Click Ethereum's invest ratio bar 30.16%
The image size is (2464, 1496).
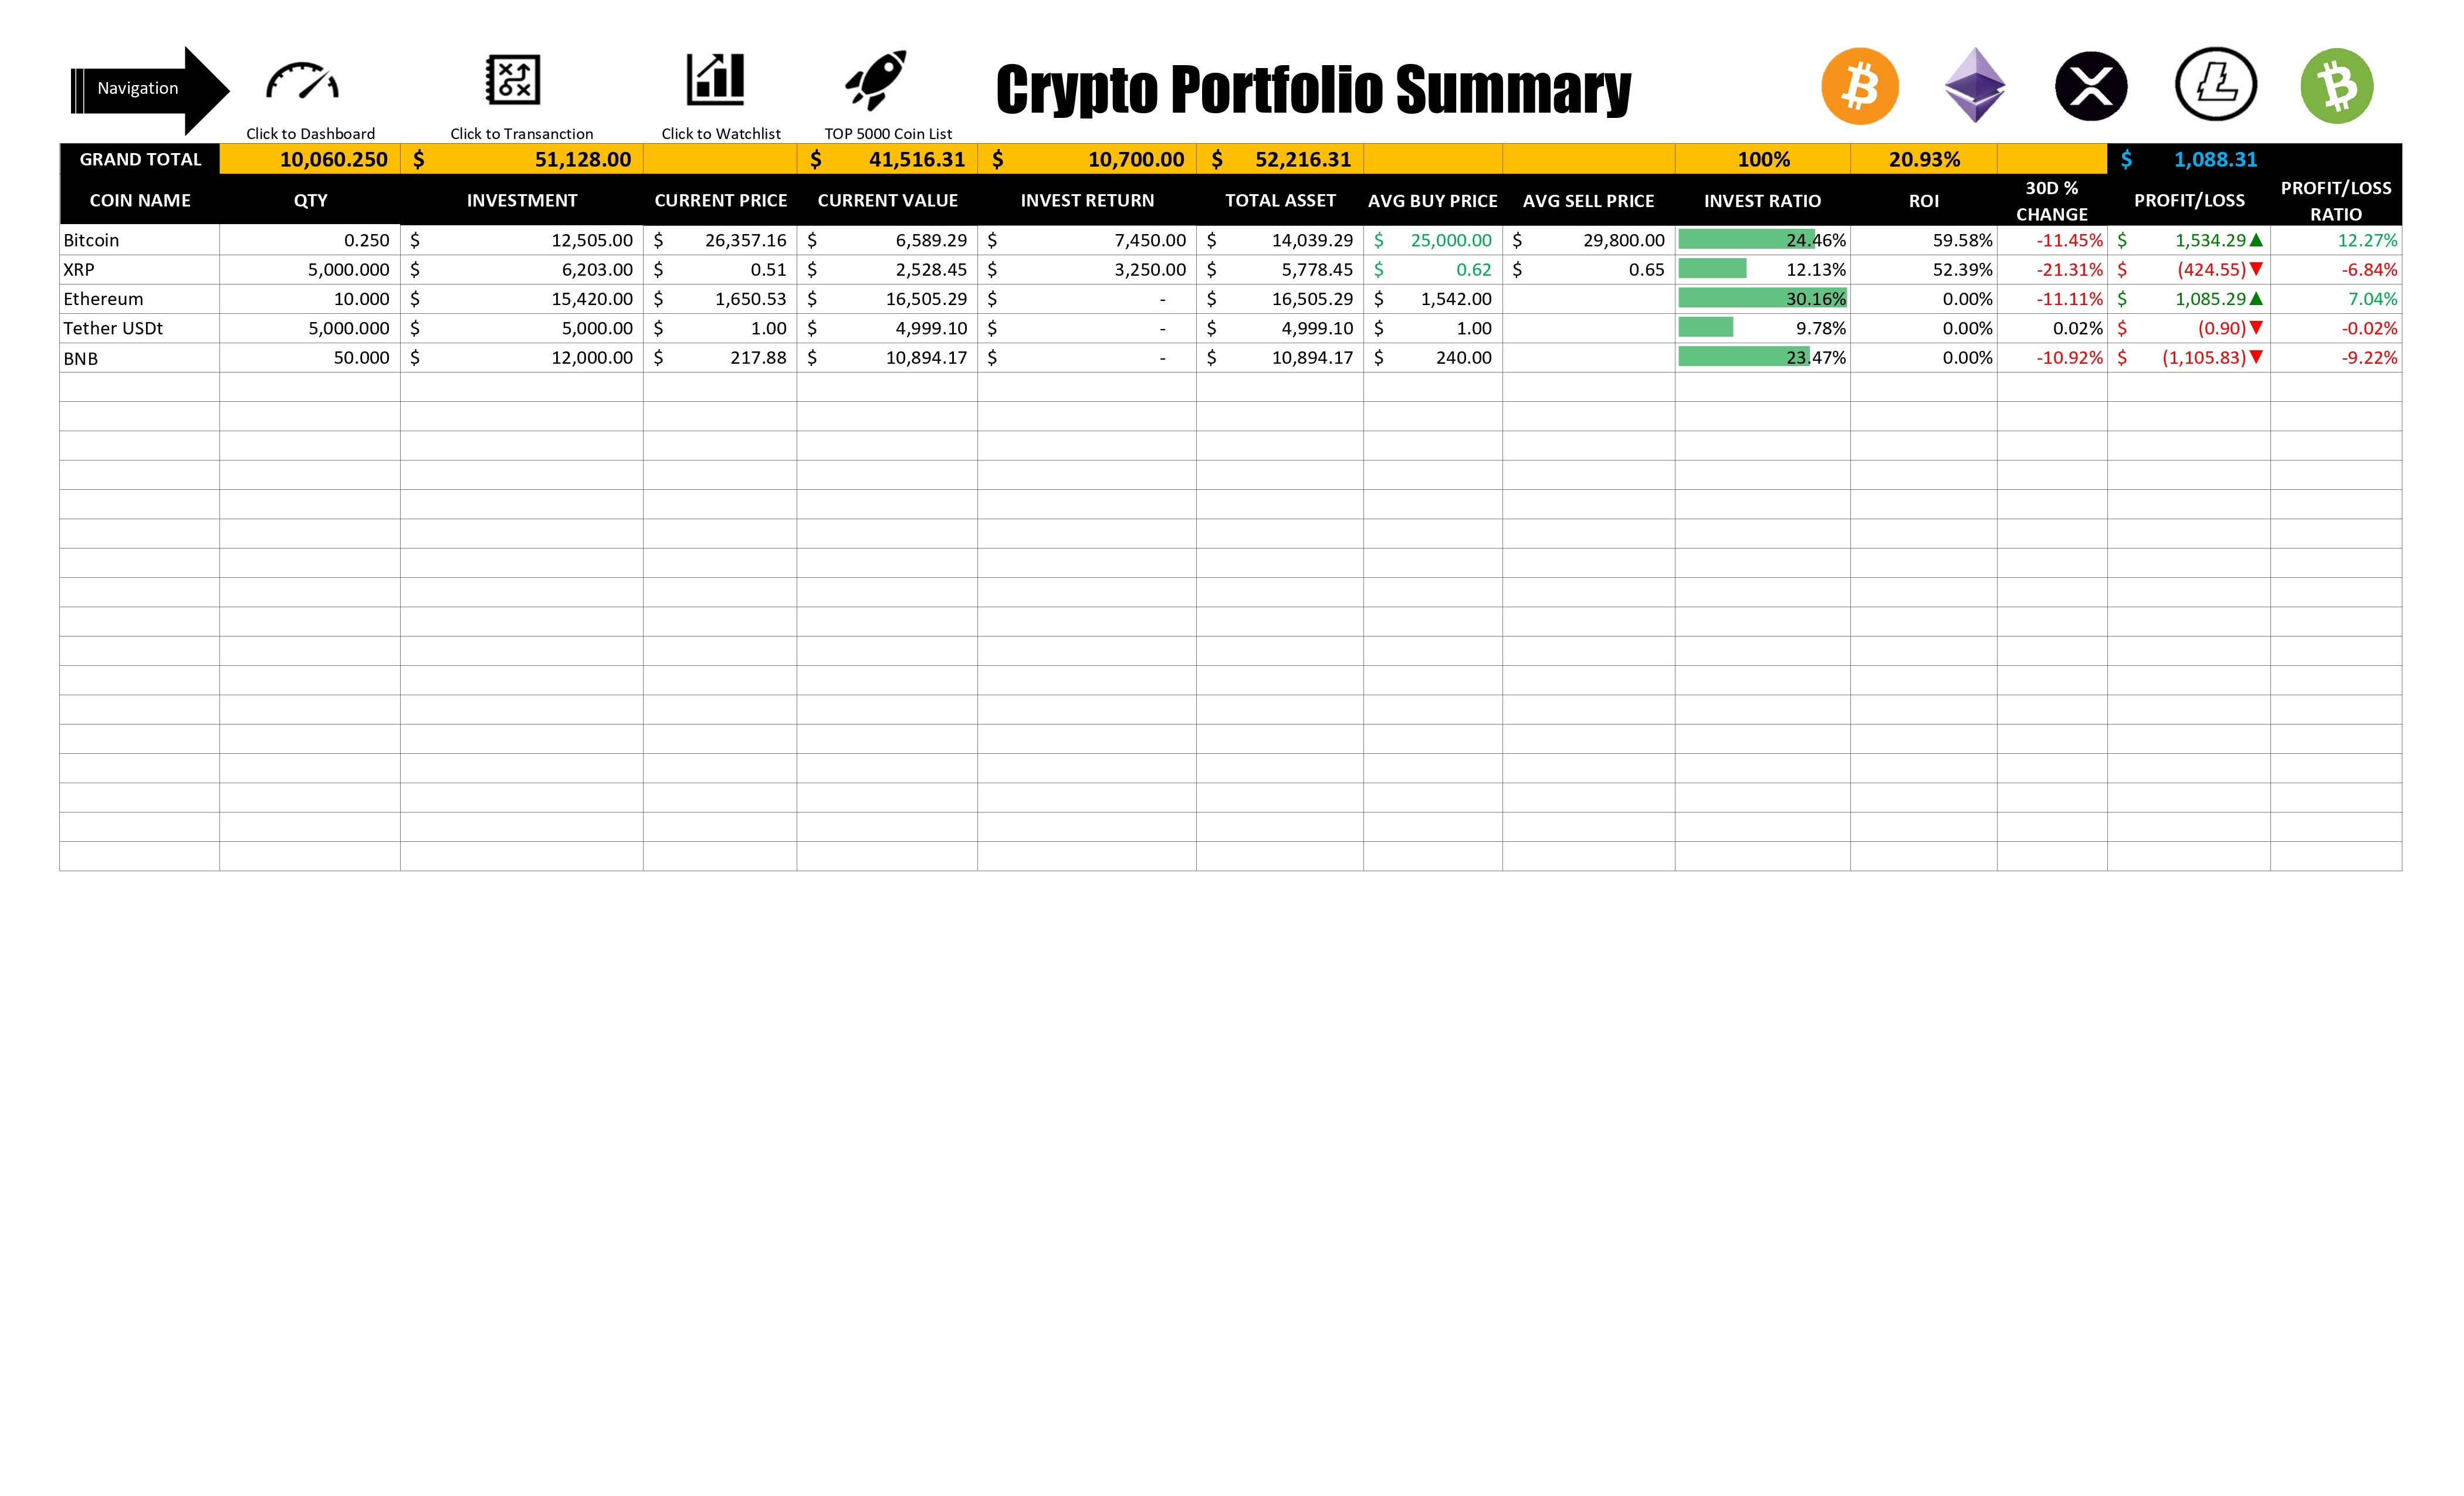click(x=1762, y=298)
